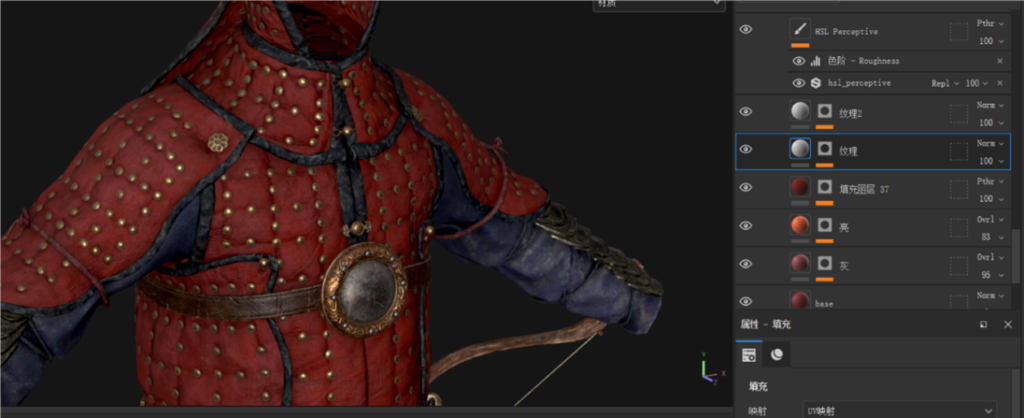
Task: Open the 映射 UV映射 projection dropdown
Action: click(899, 410)
